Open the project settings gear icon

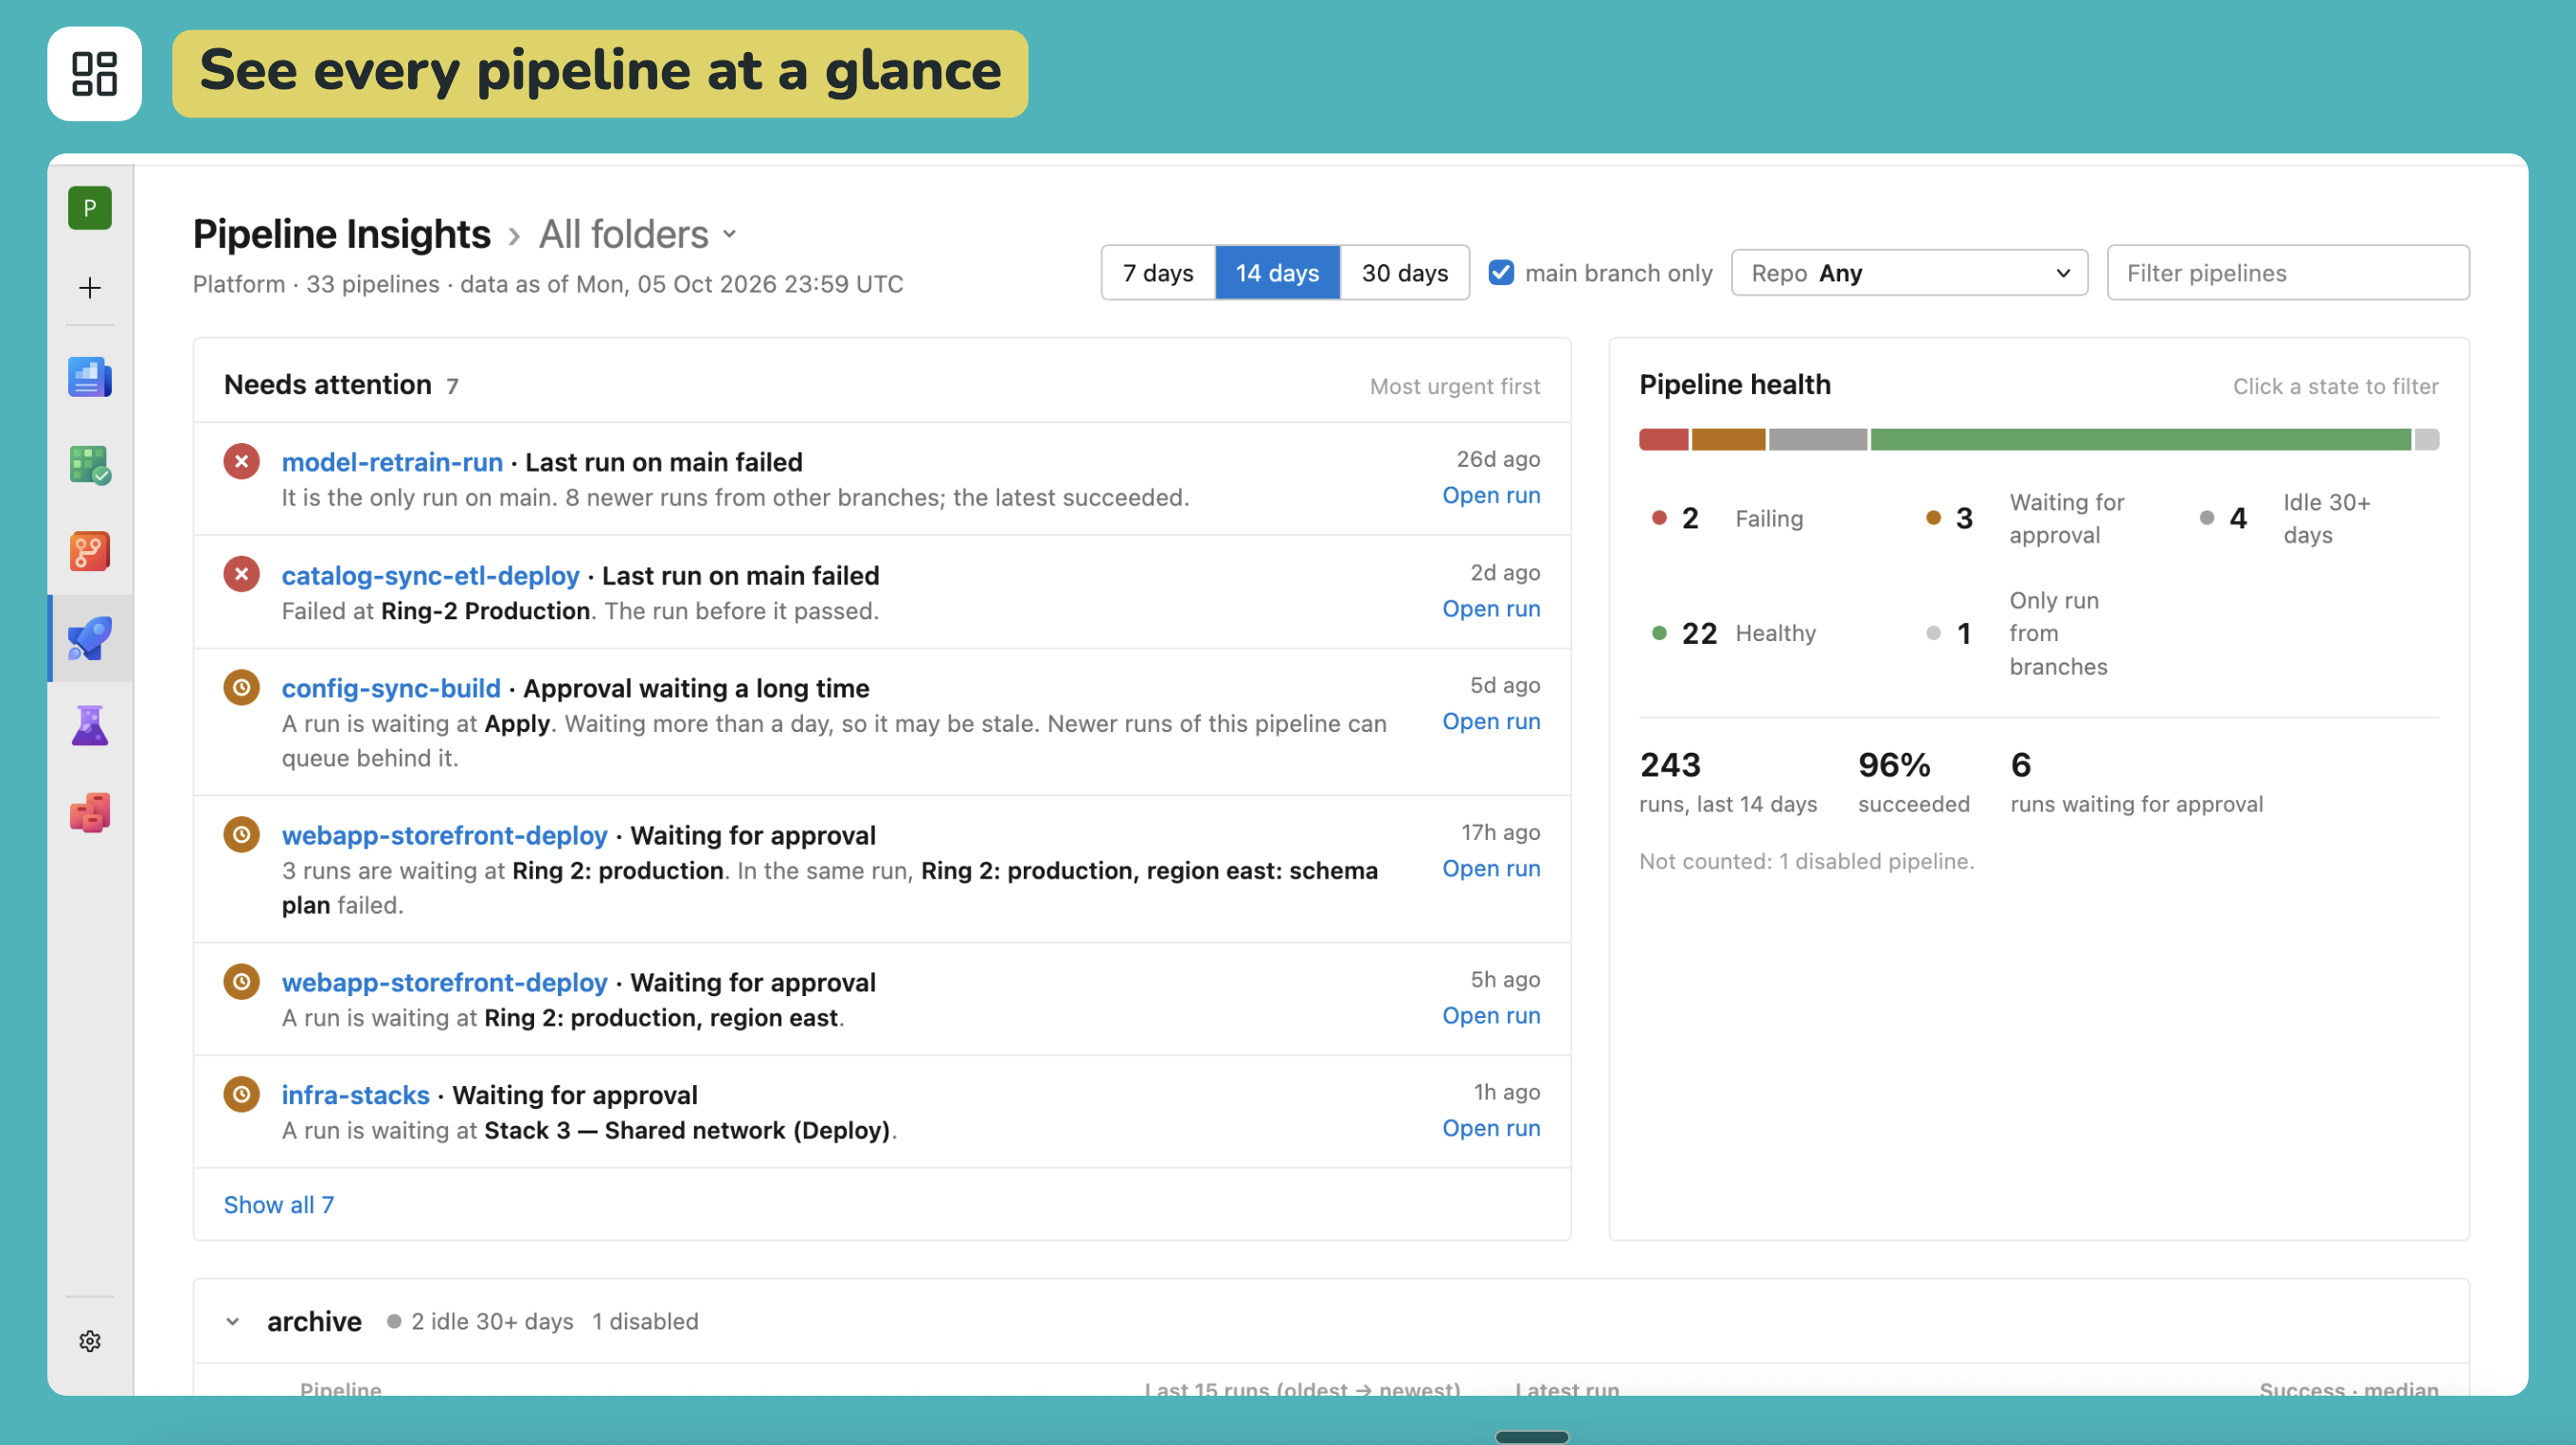click(90, 1341)
